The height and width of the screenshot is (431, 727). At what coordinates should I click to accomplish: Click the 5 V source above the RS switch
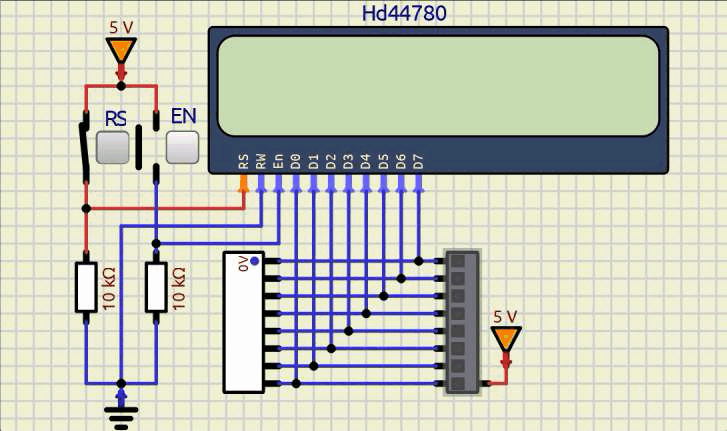tap(121, 51)
